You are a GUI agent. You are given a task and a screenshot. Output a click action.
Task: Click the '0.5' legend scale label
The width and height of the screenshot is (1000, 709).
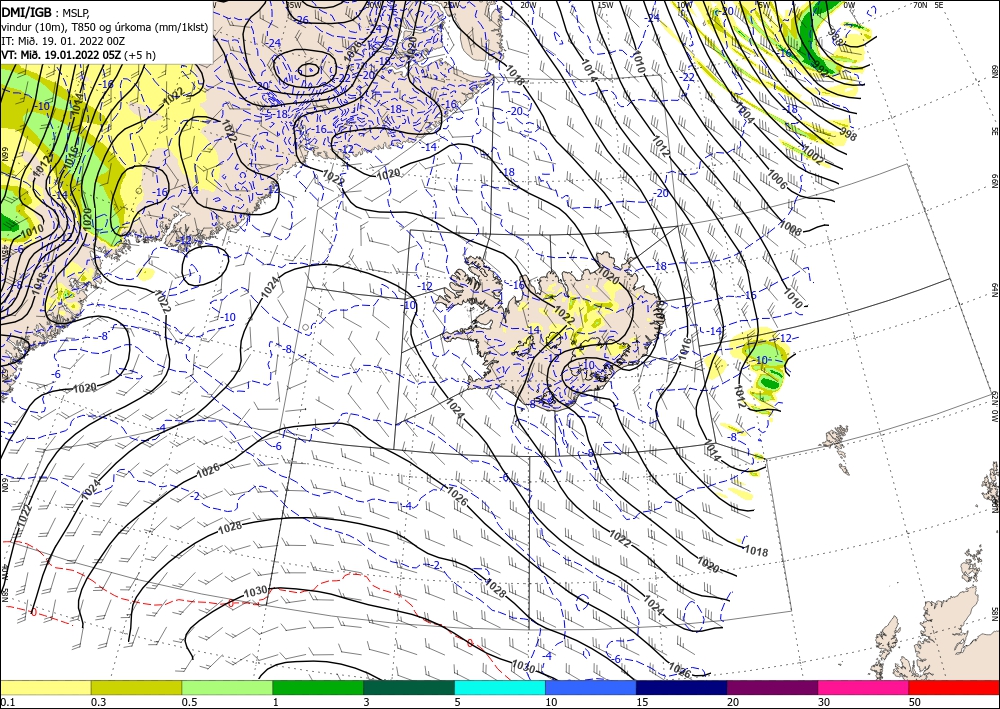[189, 702]
